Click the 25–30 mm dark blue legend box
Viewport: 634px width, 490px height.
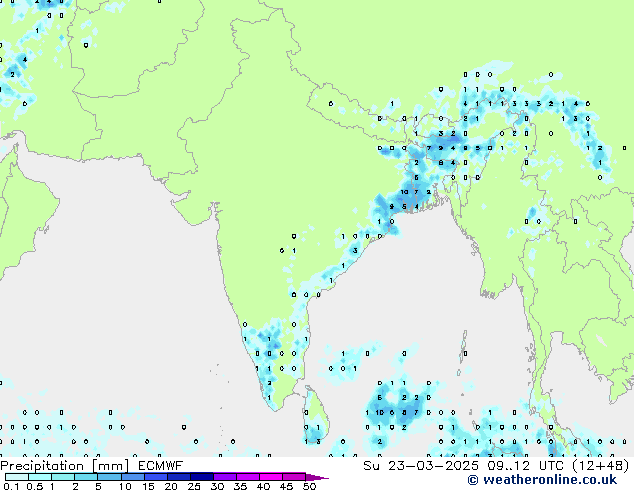(x=201, y=477)
